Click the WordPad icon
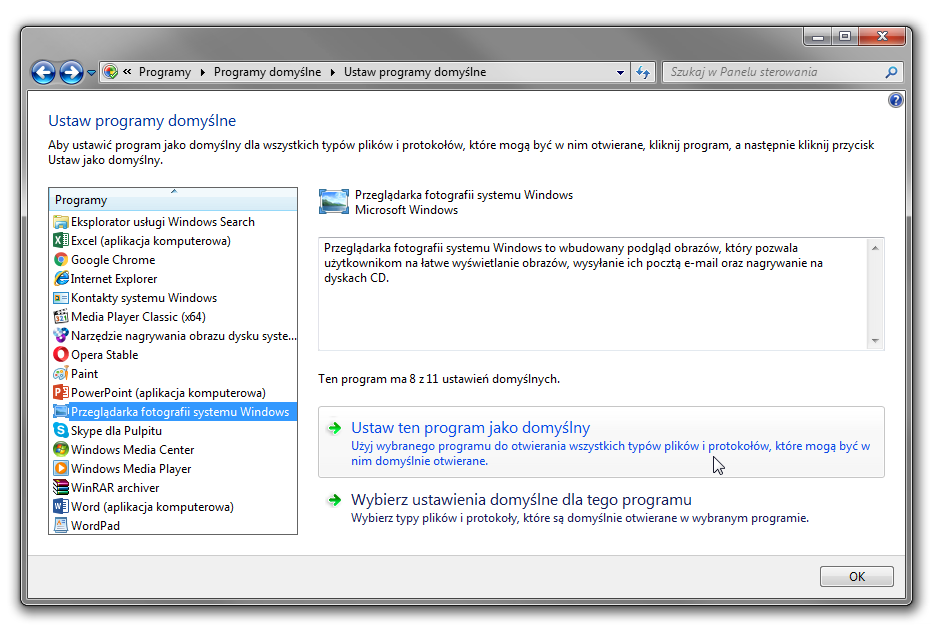The width and height of the screenshot is (943, 631). pos(61,526)
